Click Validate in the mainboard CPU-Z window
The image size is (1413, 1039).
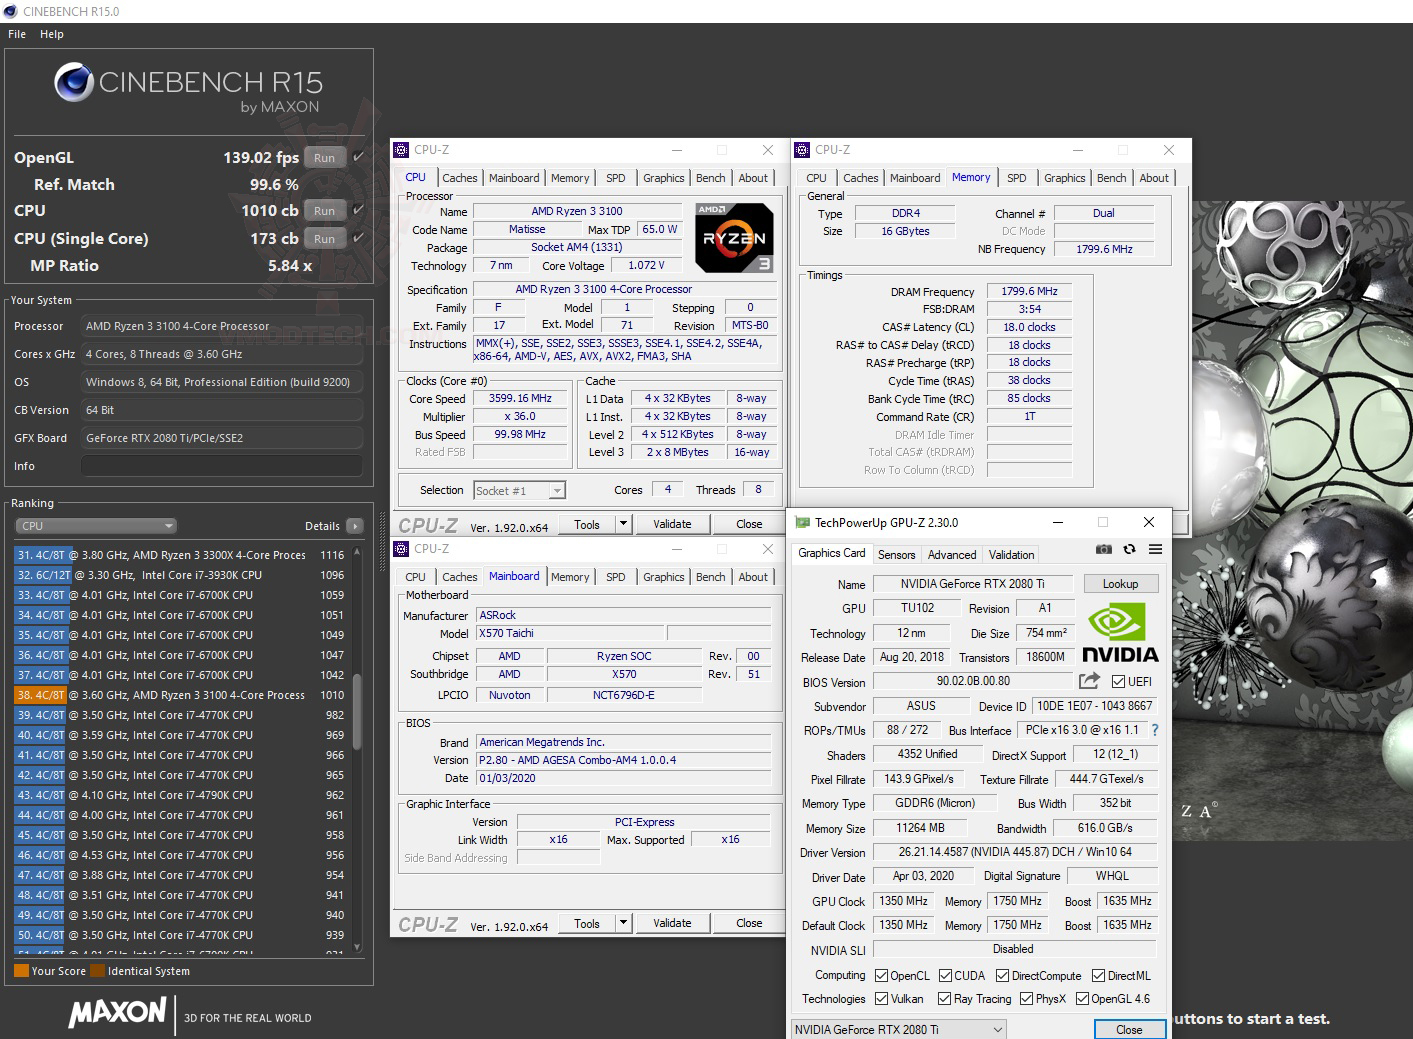(x=672, y=922)
